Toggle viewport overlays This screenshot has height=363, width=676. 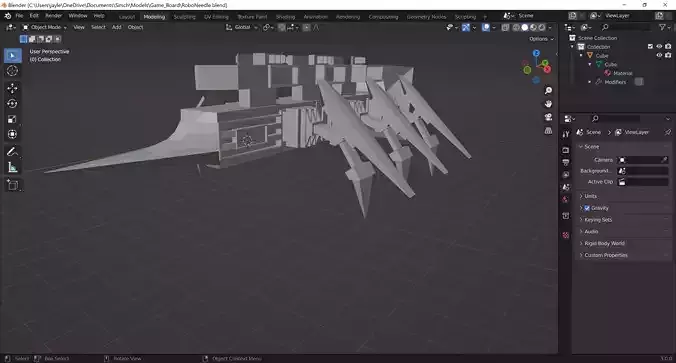point(486,28)
